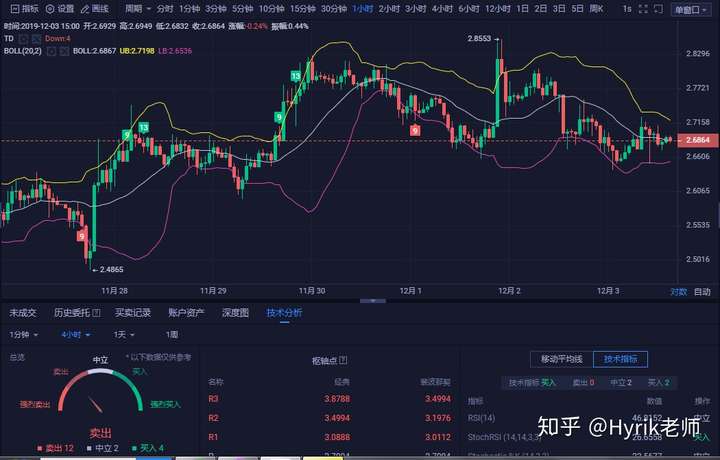720x460 pixels.
Task: Click the R3 classic value 3.8788
Action: [337, 399]
